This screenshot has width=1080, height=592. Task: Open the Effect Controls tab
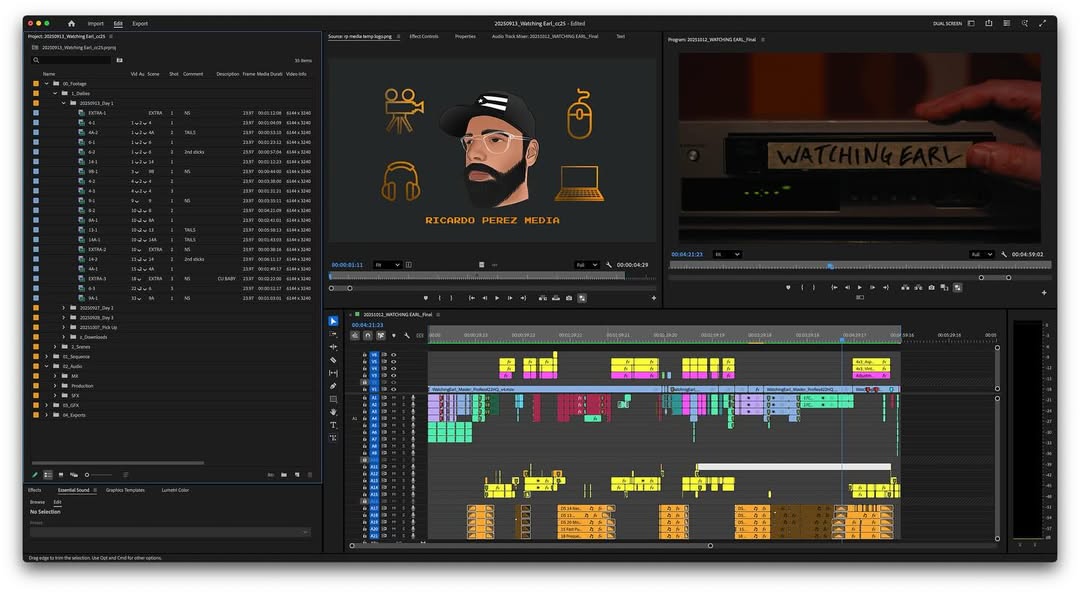(424, 37)
